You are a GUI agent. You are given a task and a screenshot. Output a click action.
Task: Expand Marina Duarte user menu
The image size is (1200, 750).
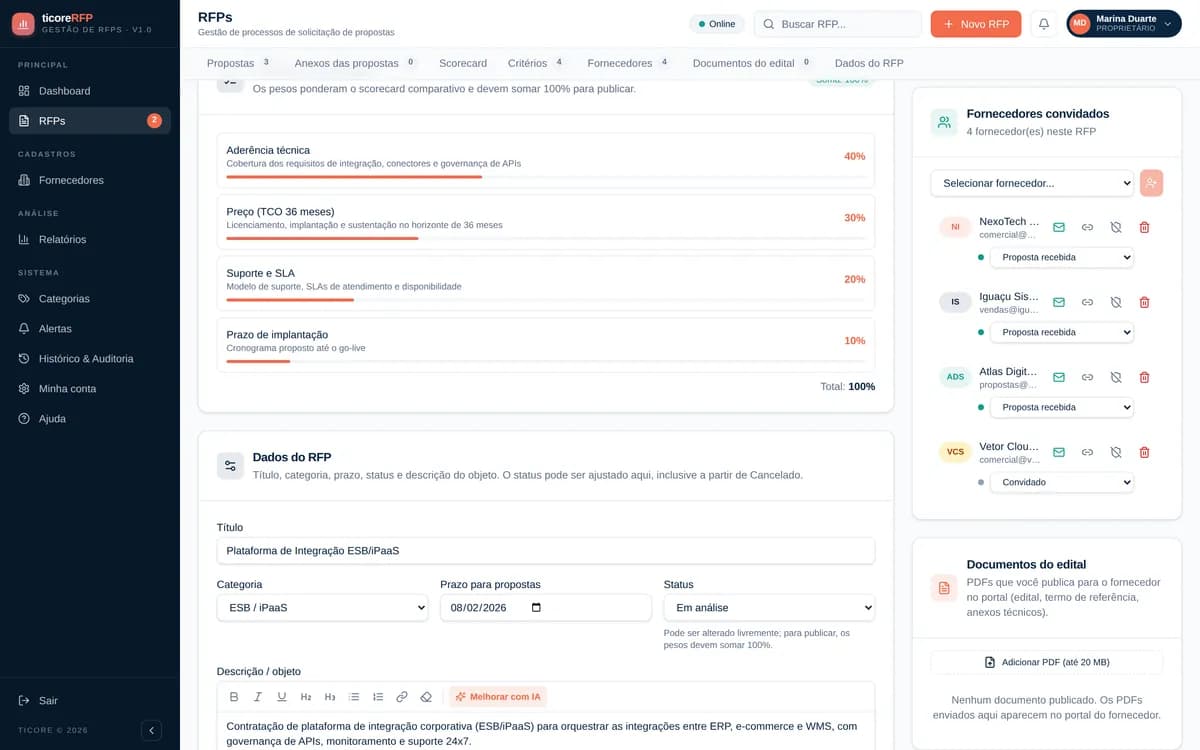[1124, 24]
